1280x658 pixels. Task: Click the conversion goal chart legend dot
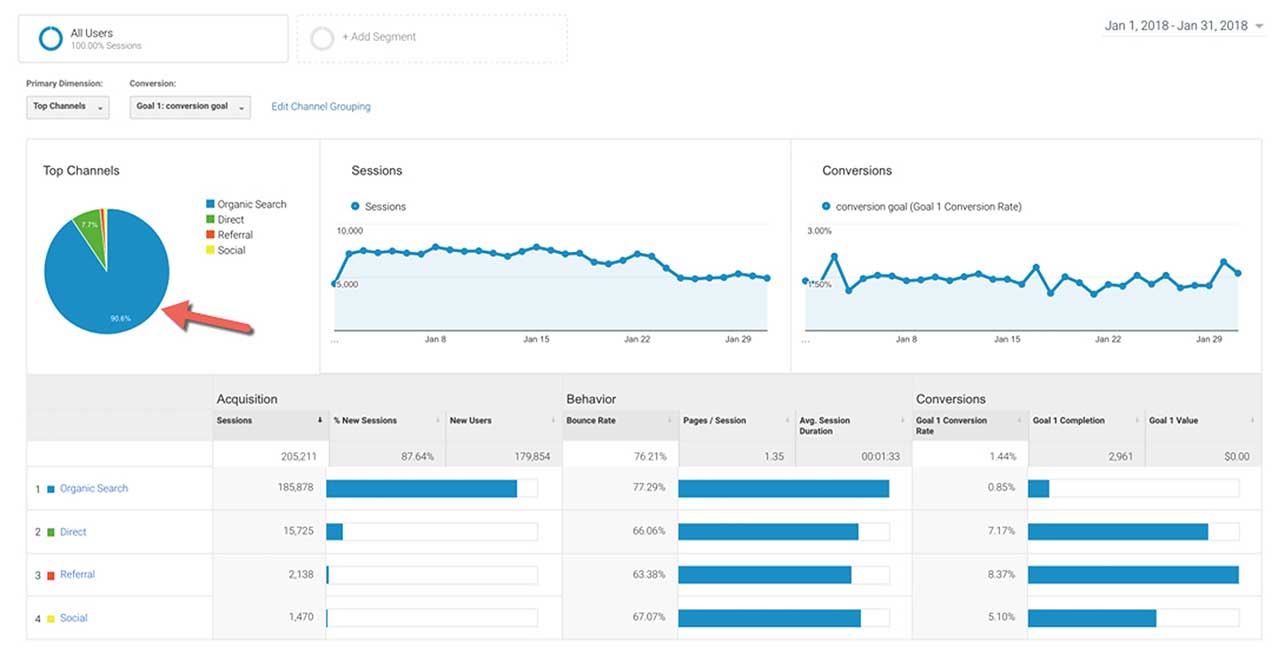(x=826, y=207)
